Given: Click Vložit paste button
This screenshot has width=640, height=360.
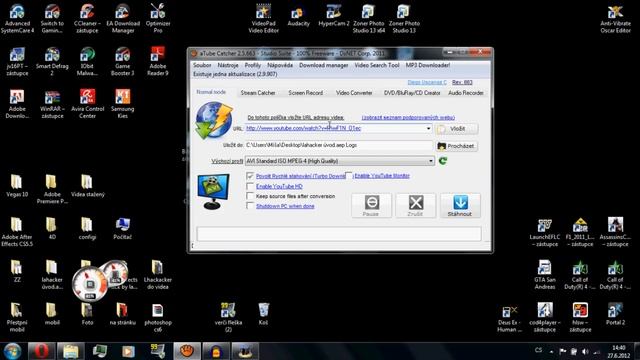Looking at the screenshot, I should coord(456,129).
